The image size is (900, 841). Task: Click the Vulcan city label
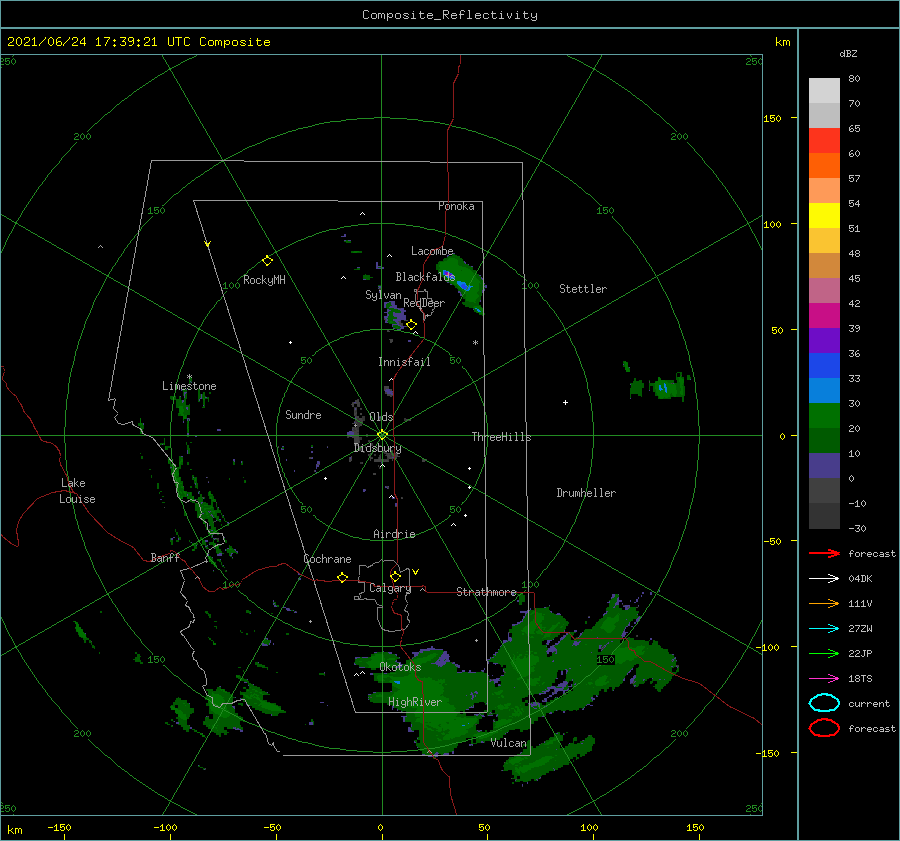tap(509, 743)
